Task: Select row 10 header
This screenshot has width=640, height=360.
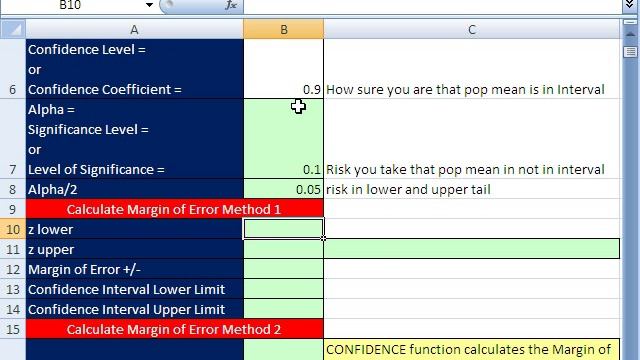Action: click(x=13, y=229)
